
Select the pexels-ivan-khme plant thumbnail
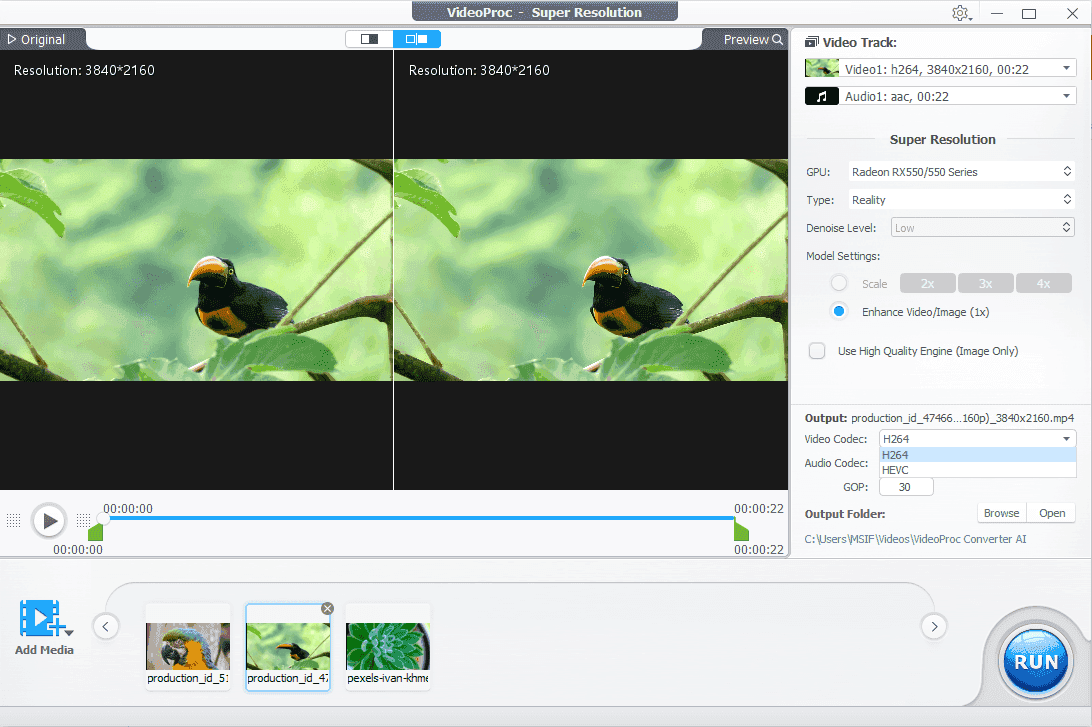pyautogui.click(x=388, y=647)
